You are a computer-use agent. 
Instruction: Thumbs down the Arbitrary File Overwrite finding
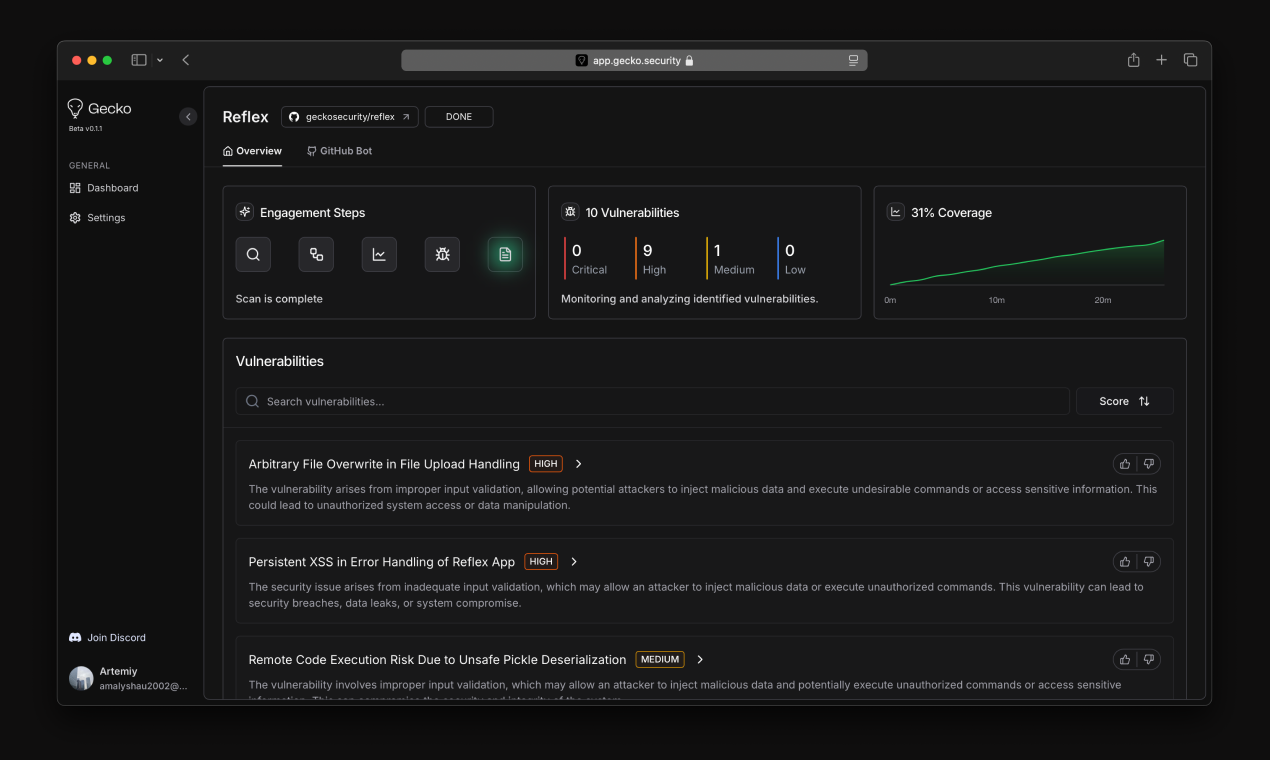(1149, 464)
